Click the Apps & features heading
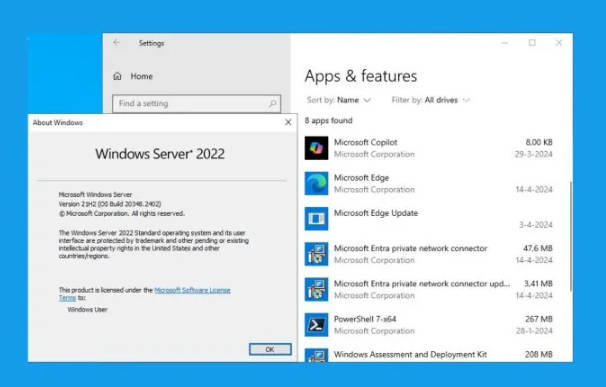This screenshot has width=606, height=387. pyautogui.click(x=361, y=76)
